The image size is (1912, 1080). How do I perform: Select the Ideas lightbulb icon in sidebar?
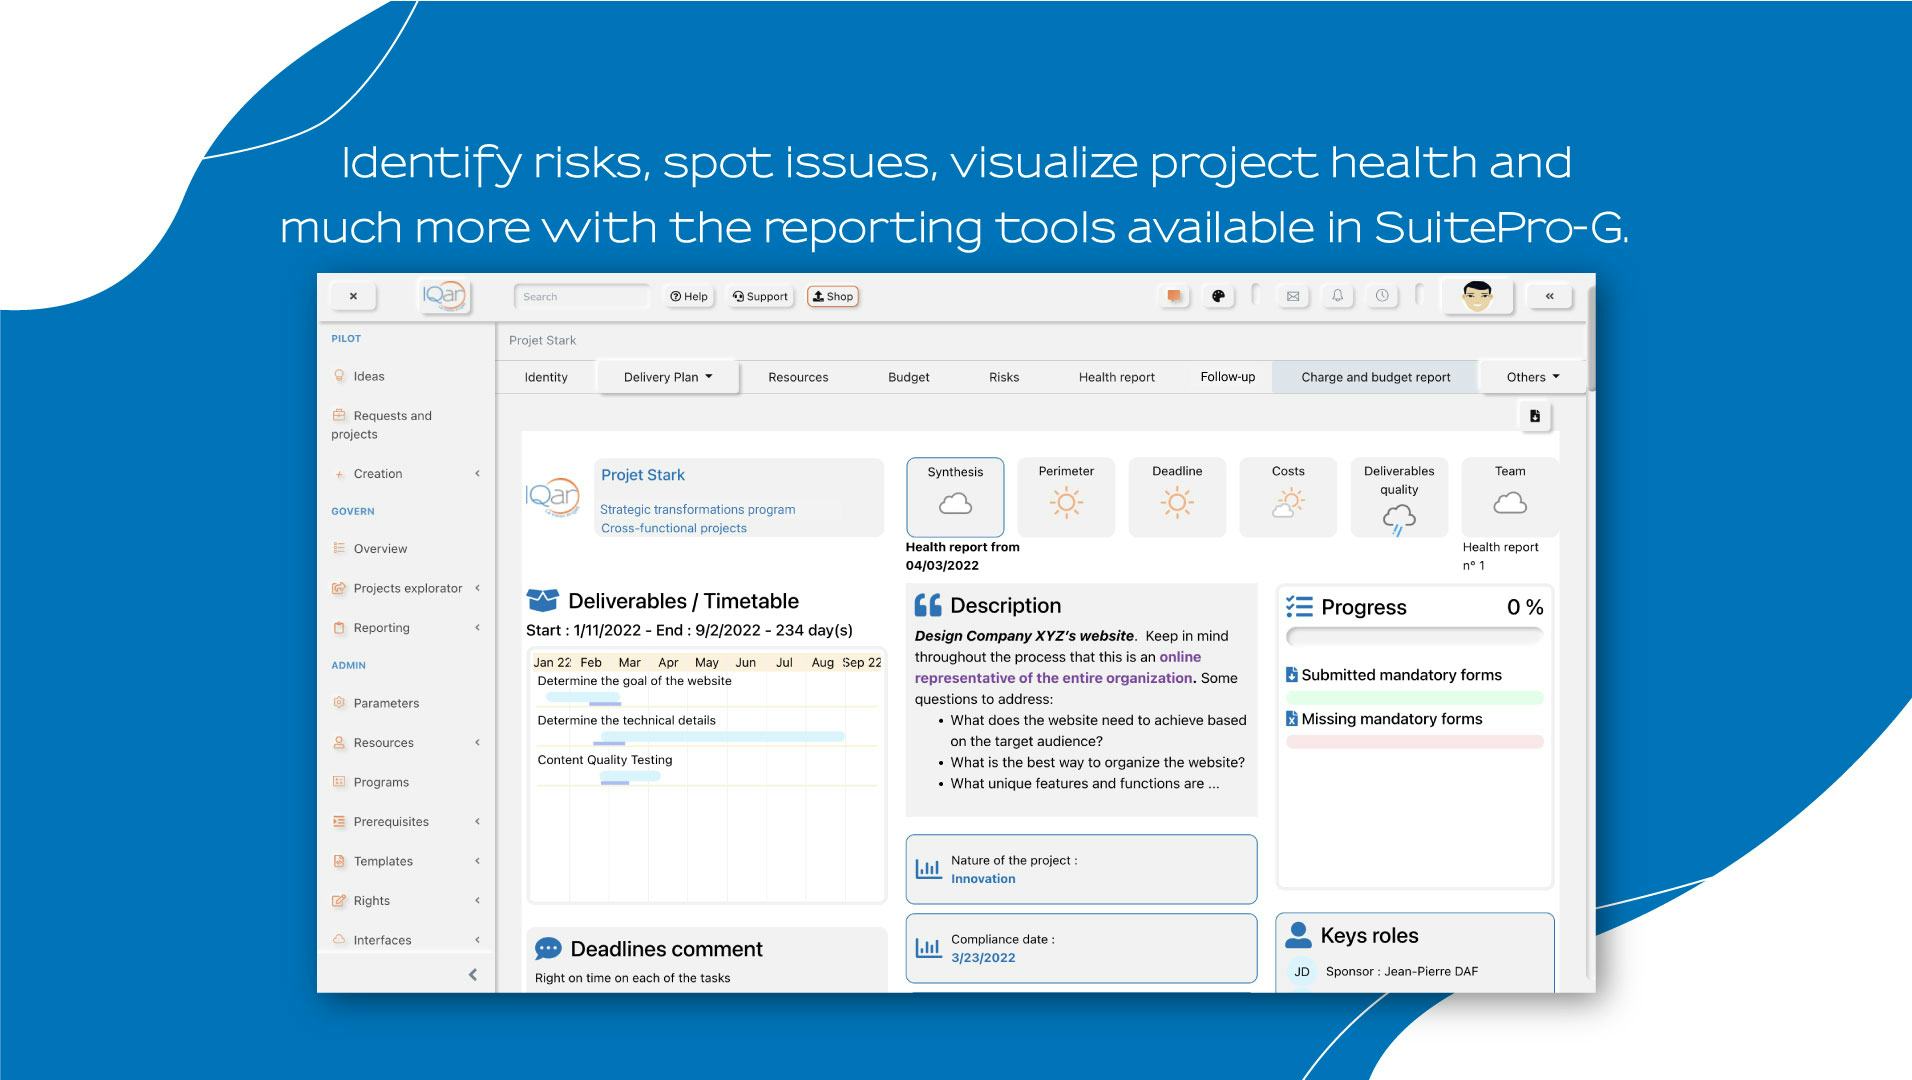pos(340,375)
